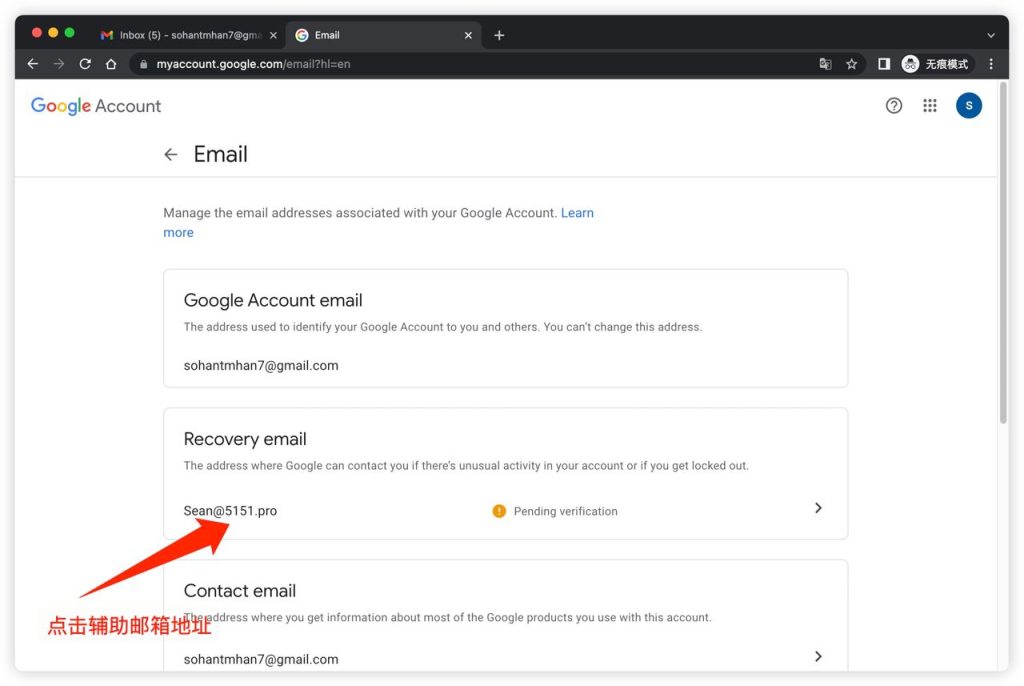Screen dimensions: 1024x686
Task: Switch to the Gmail Inbox tab
Action: coord(185,35)
